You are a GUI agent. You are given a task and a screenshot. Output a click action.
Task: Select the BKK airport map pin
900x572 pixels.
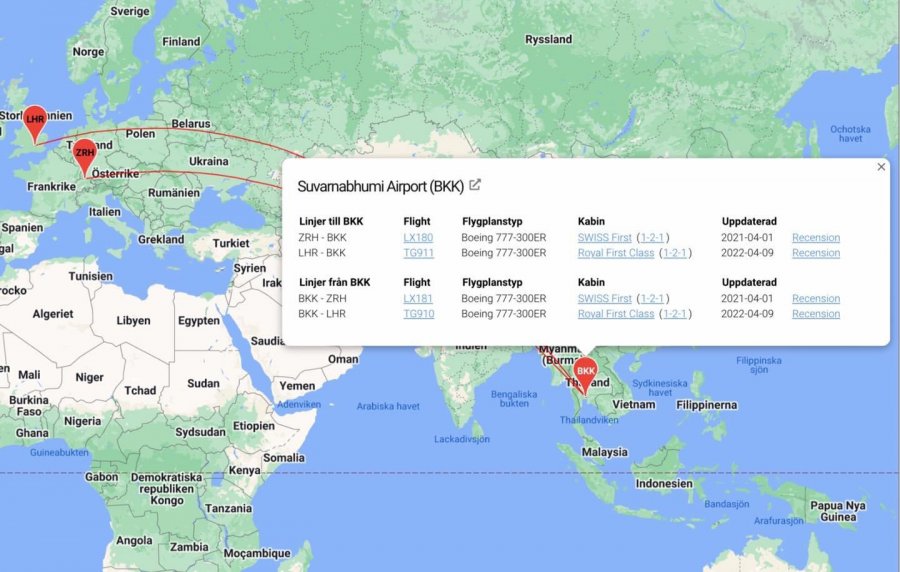pos(585,371)
